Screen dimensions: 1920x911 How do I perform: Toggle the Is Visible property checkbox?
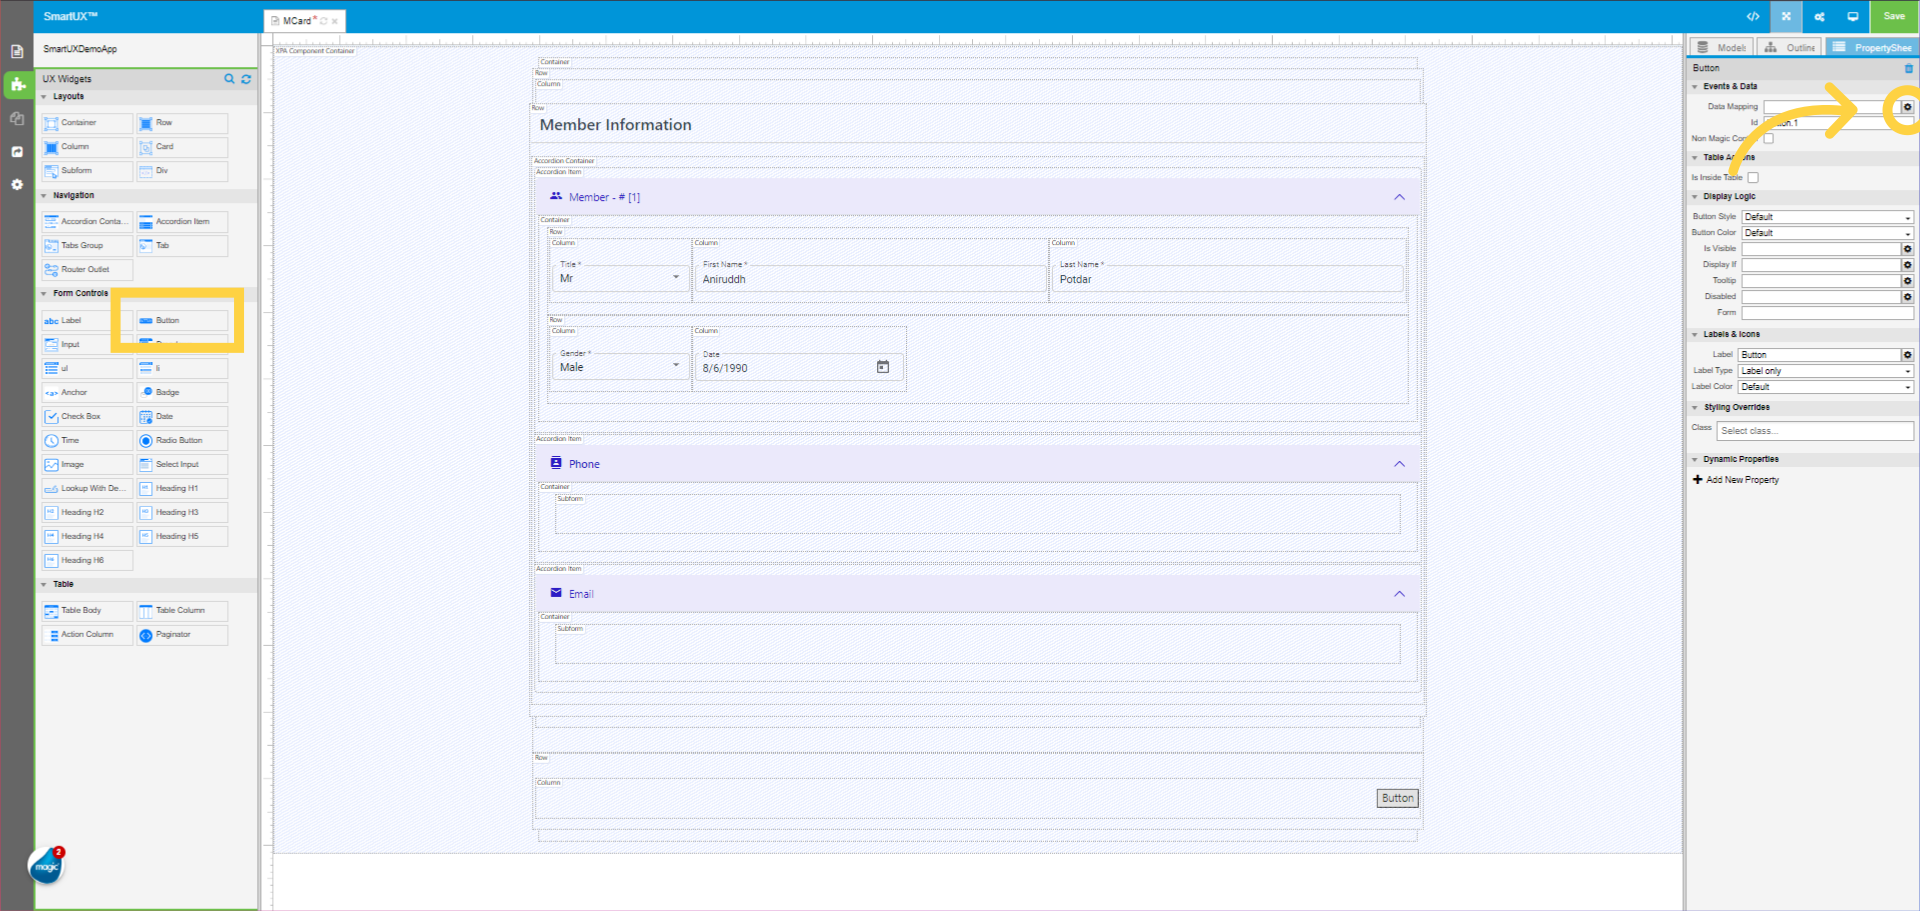click(x=1907, y=248)
